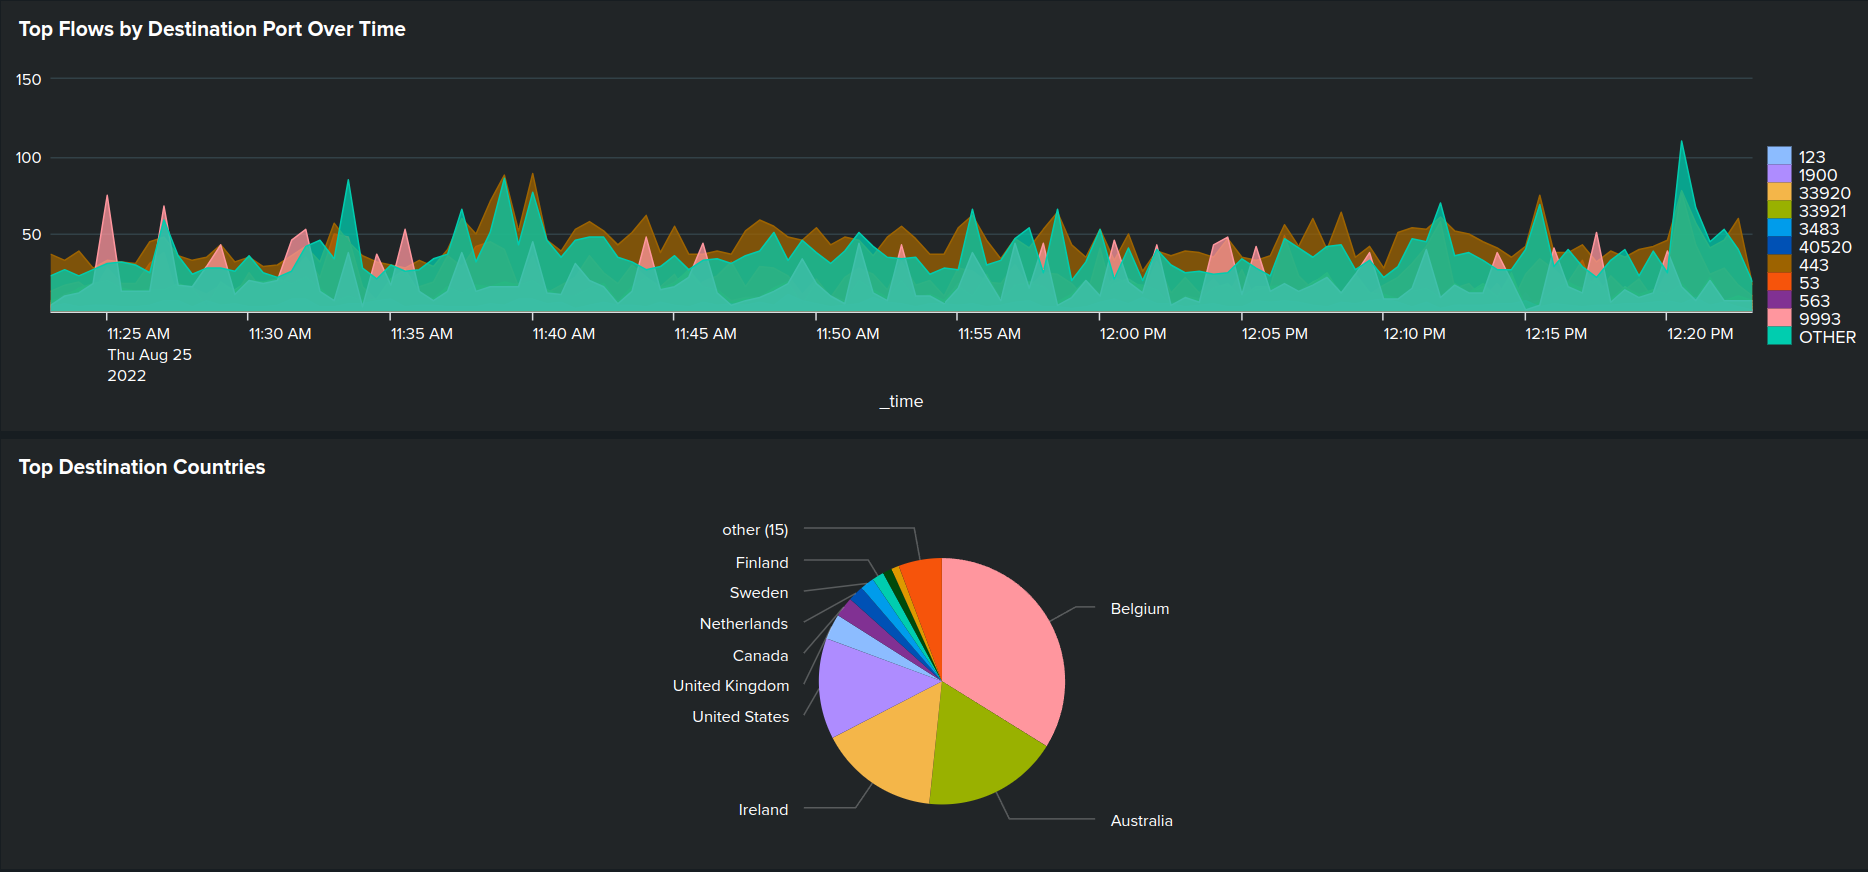Click the "563" port legend label
The width and height of the screenshot is (1868, 872).
[x=1815, y=301]
